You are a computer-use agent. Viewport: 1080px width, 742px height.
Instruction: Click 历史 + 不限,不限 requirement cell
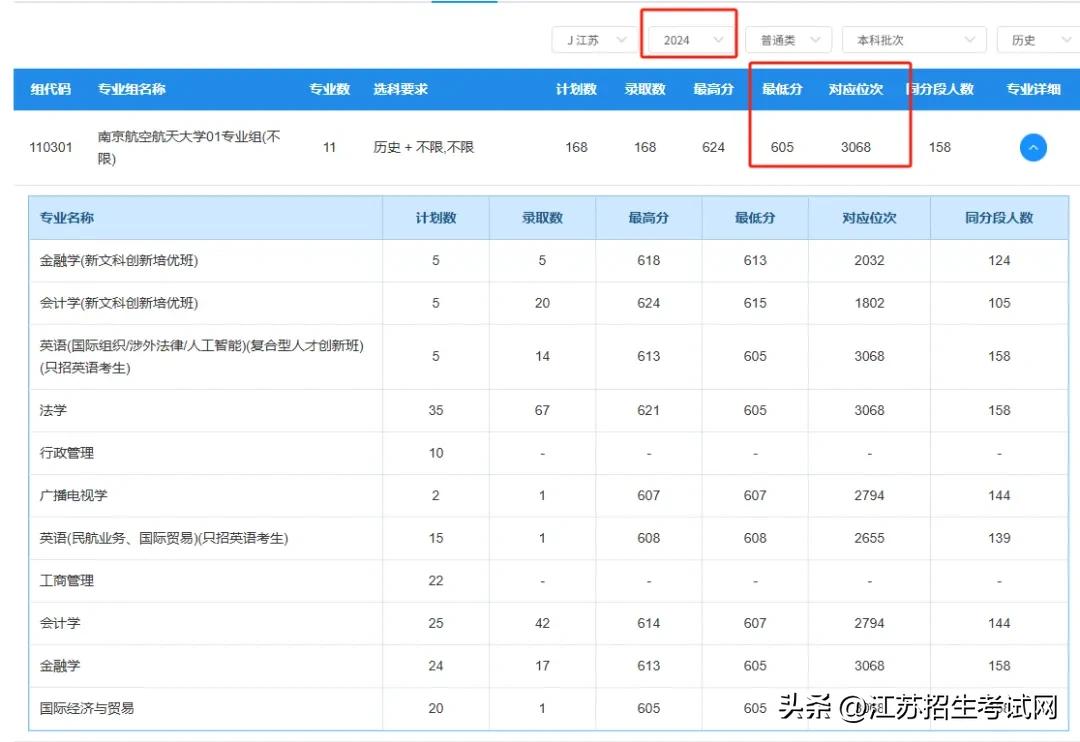(x=424, y=147)
